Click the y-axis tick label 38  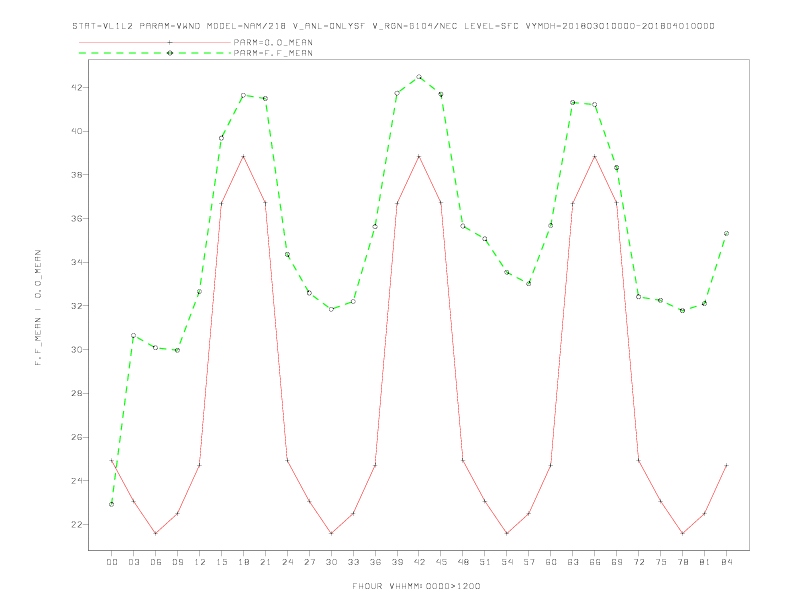pos(76,175)
